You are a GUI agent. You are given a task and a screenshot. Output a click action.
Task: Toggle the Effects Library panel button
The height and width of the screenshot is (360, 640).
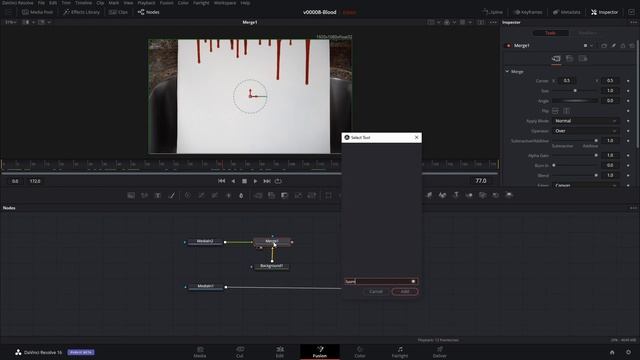point(81,12)
